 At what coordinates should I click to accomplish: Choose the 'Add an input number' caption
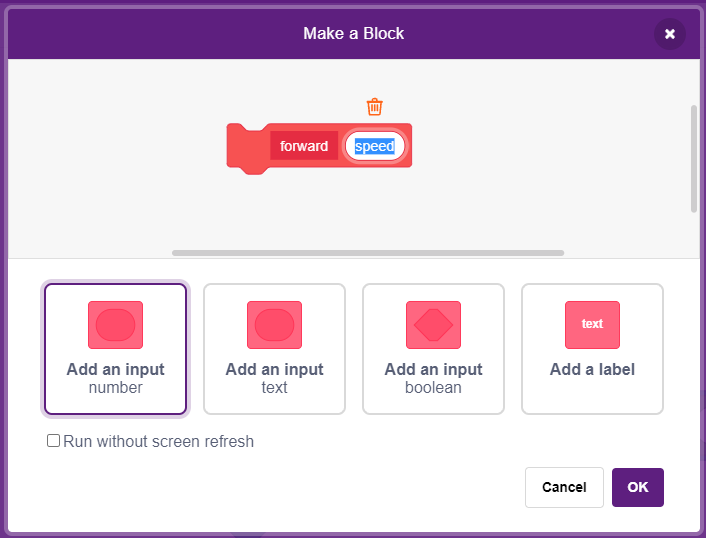115,378
